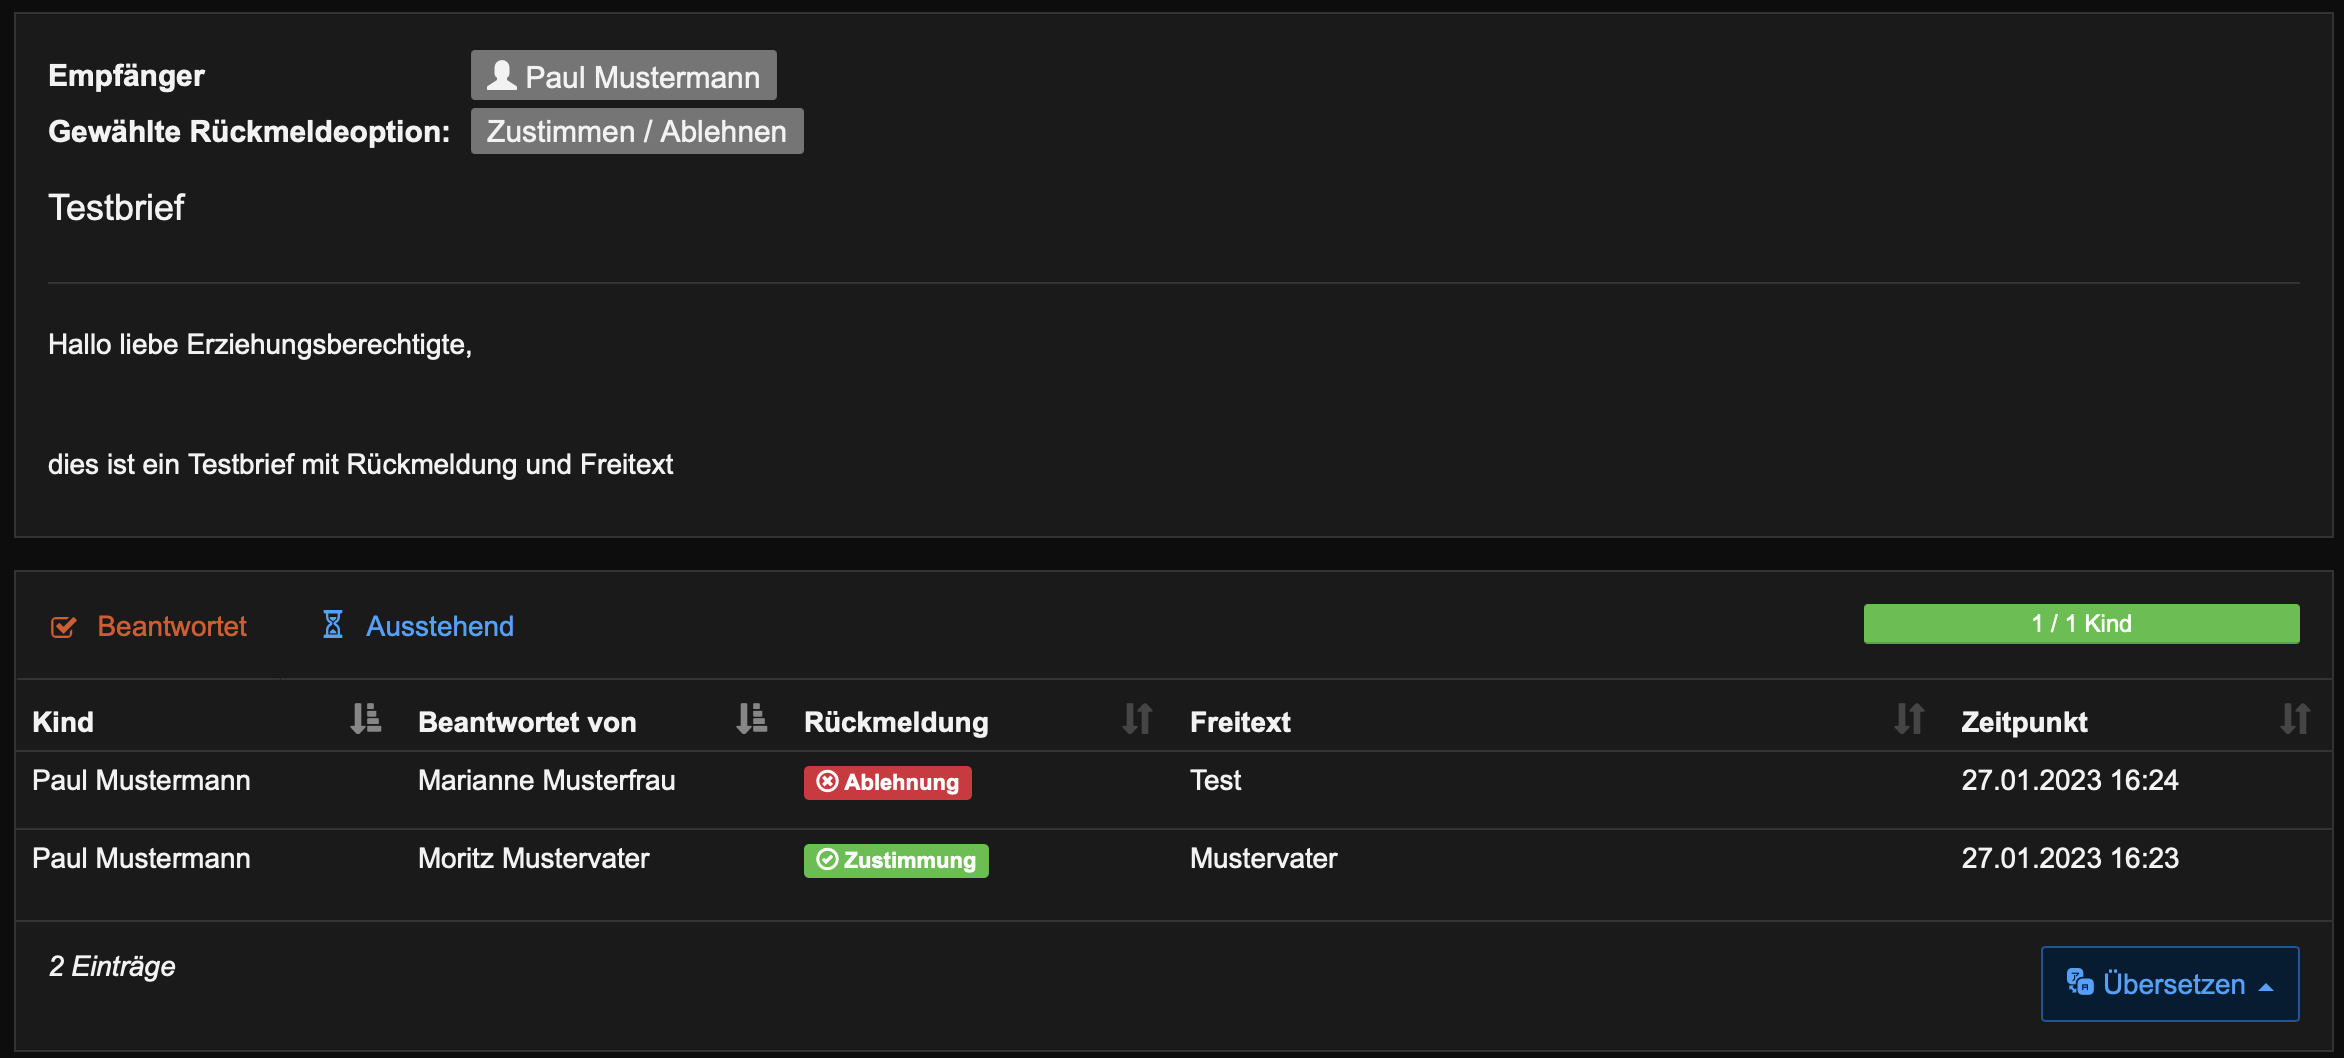Sort by Beantwortet von column icon
The image size is (2344, 1058).
pyautogui.click(x=751, y=719)
